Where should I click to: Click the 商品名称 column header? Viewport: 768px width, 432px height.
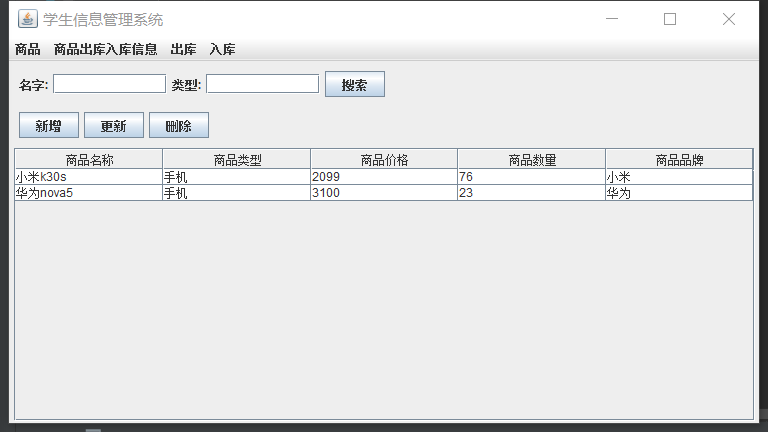pyautogui.click(x=89, y=159)
